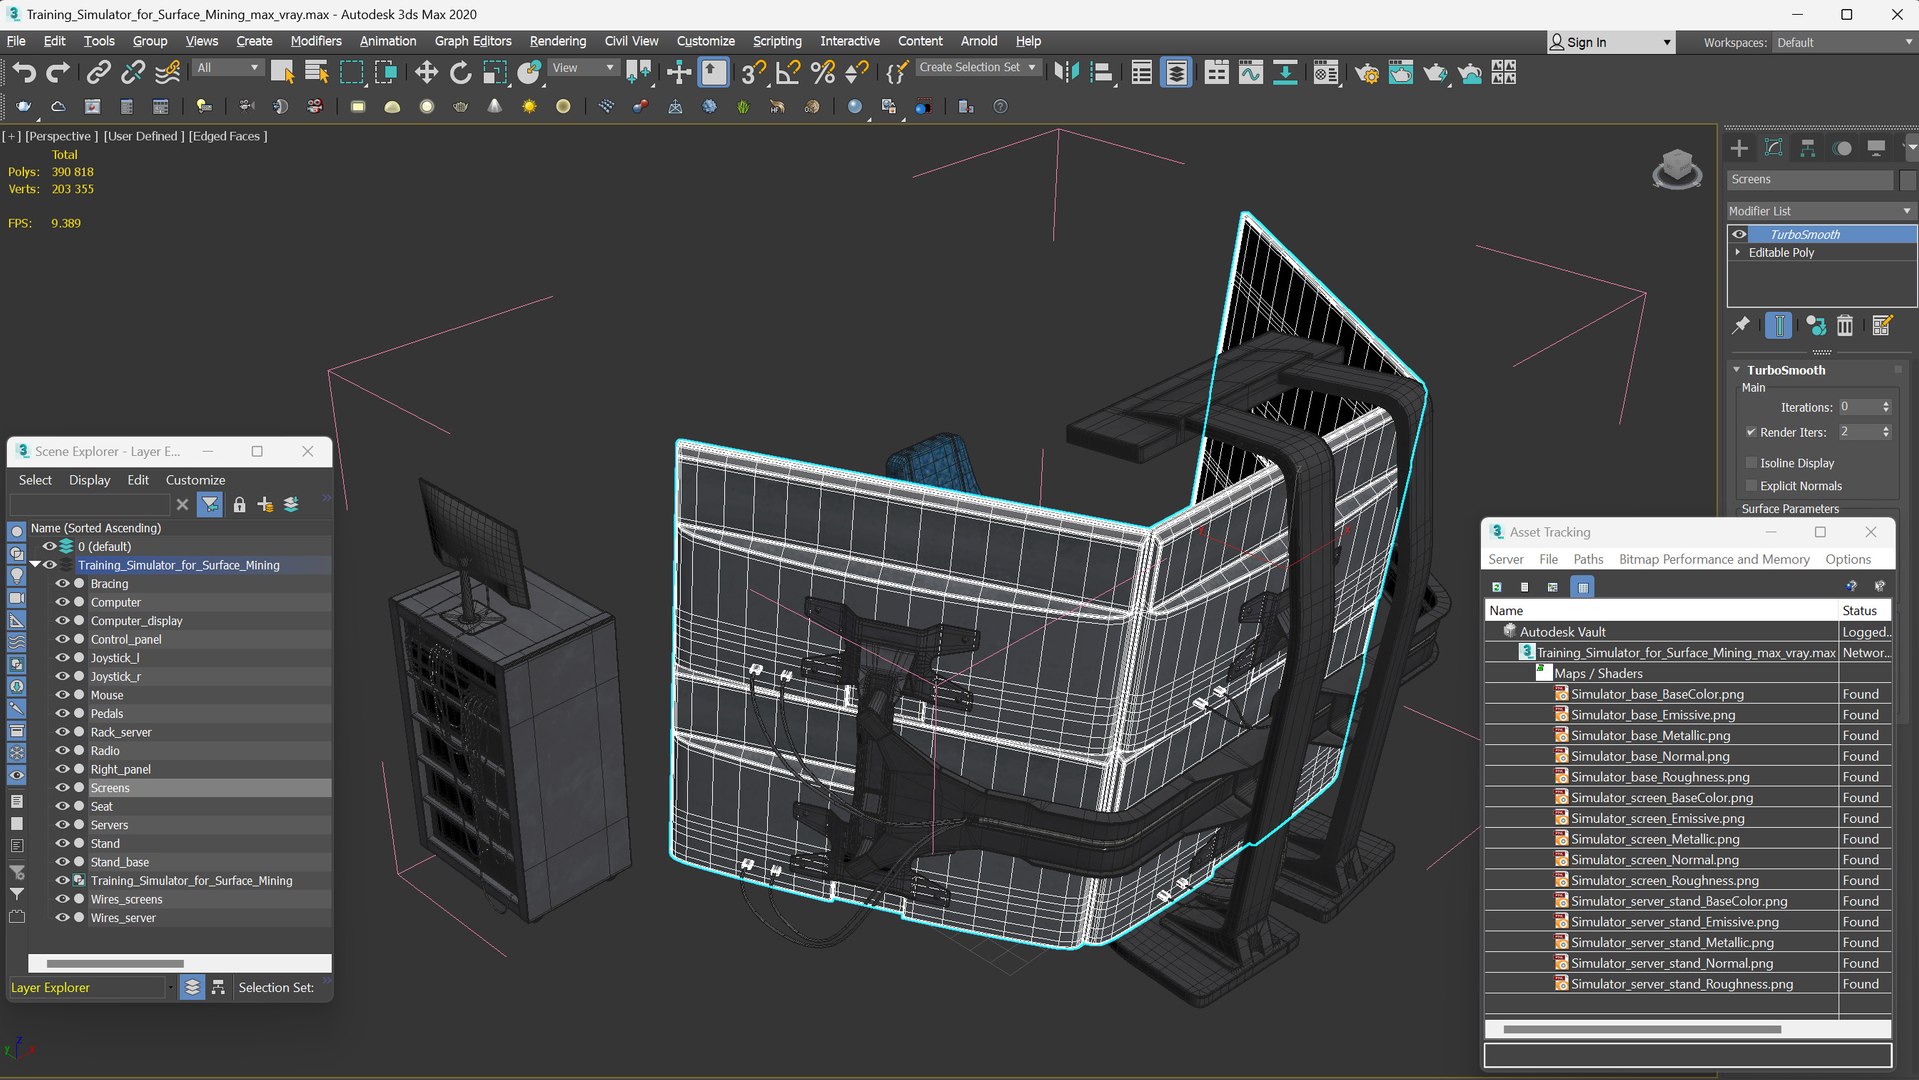Screen dimensions: 1919x1080
Task: Click the Mirror tool icon
Action: [x=1066, y=72]
